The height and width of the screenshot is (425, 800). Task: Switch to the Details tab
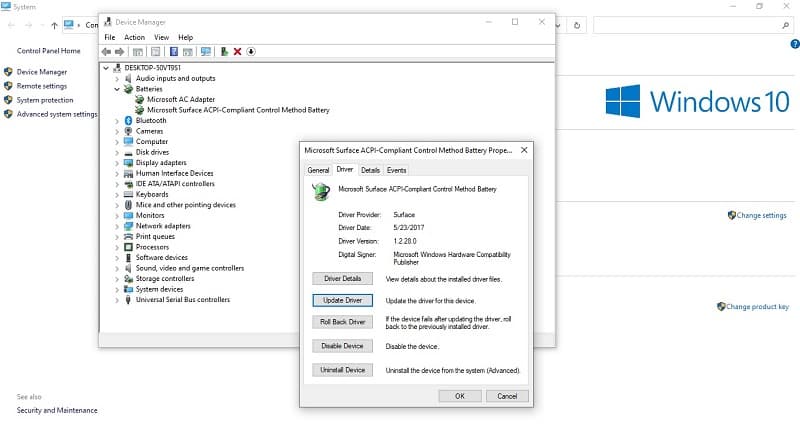(370, 170)
